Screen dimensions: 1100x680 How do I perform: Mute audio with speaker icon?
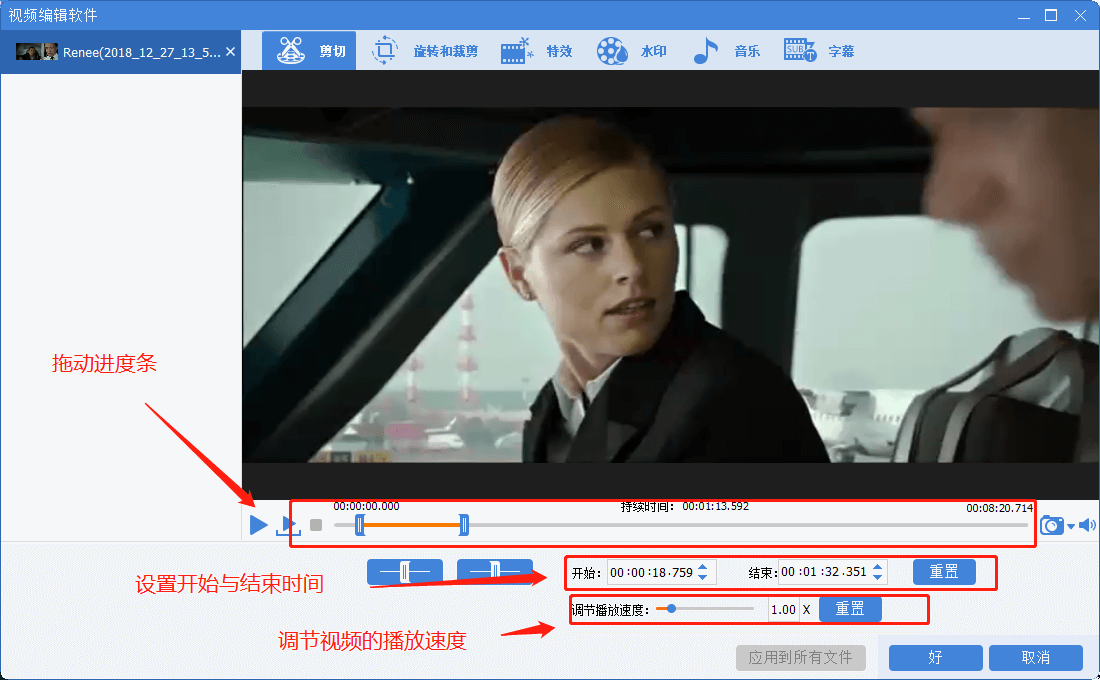tap(1087, 525)
